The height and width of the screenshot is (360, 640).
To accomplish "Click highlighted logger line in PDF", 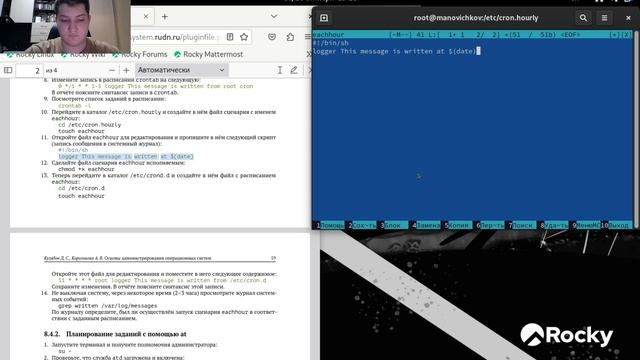I will point(126,156).
